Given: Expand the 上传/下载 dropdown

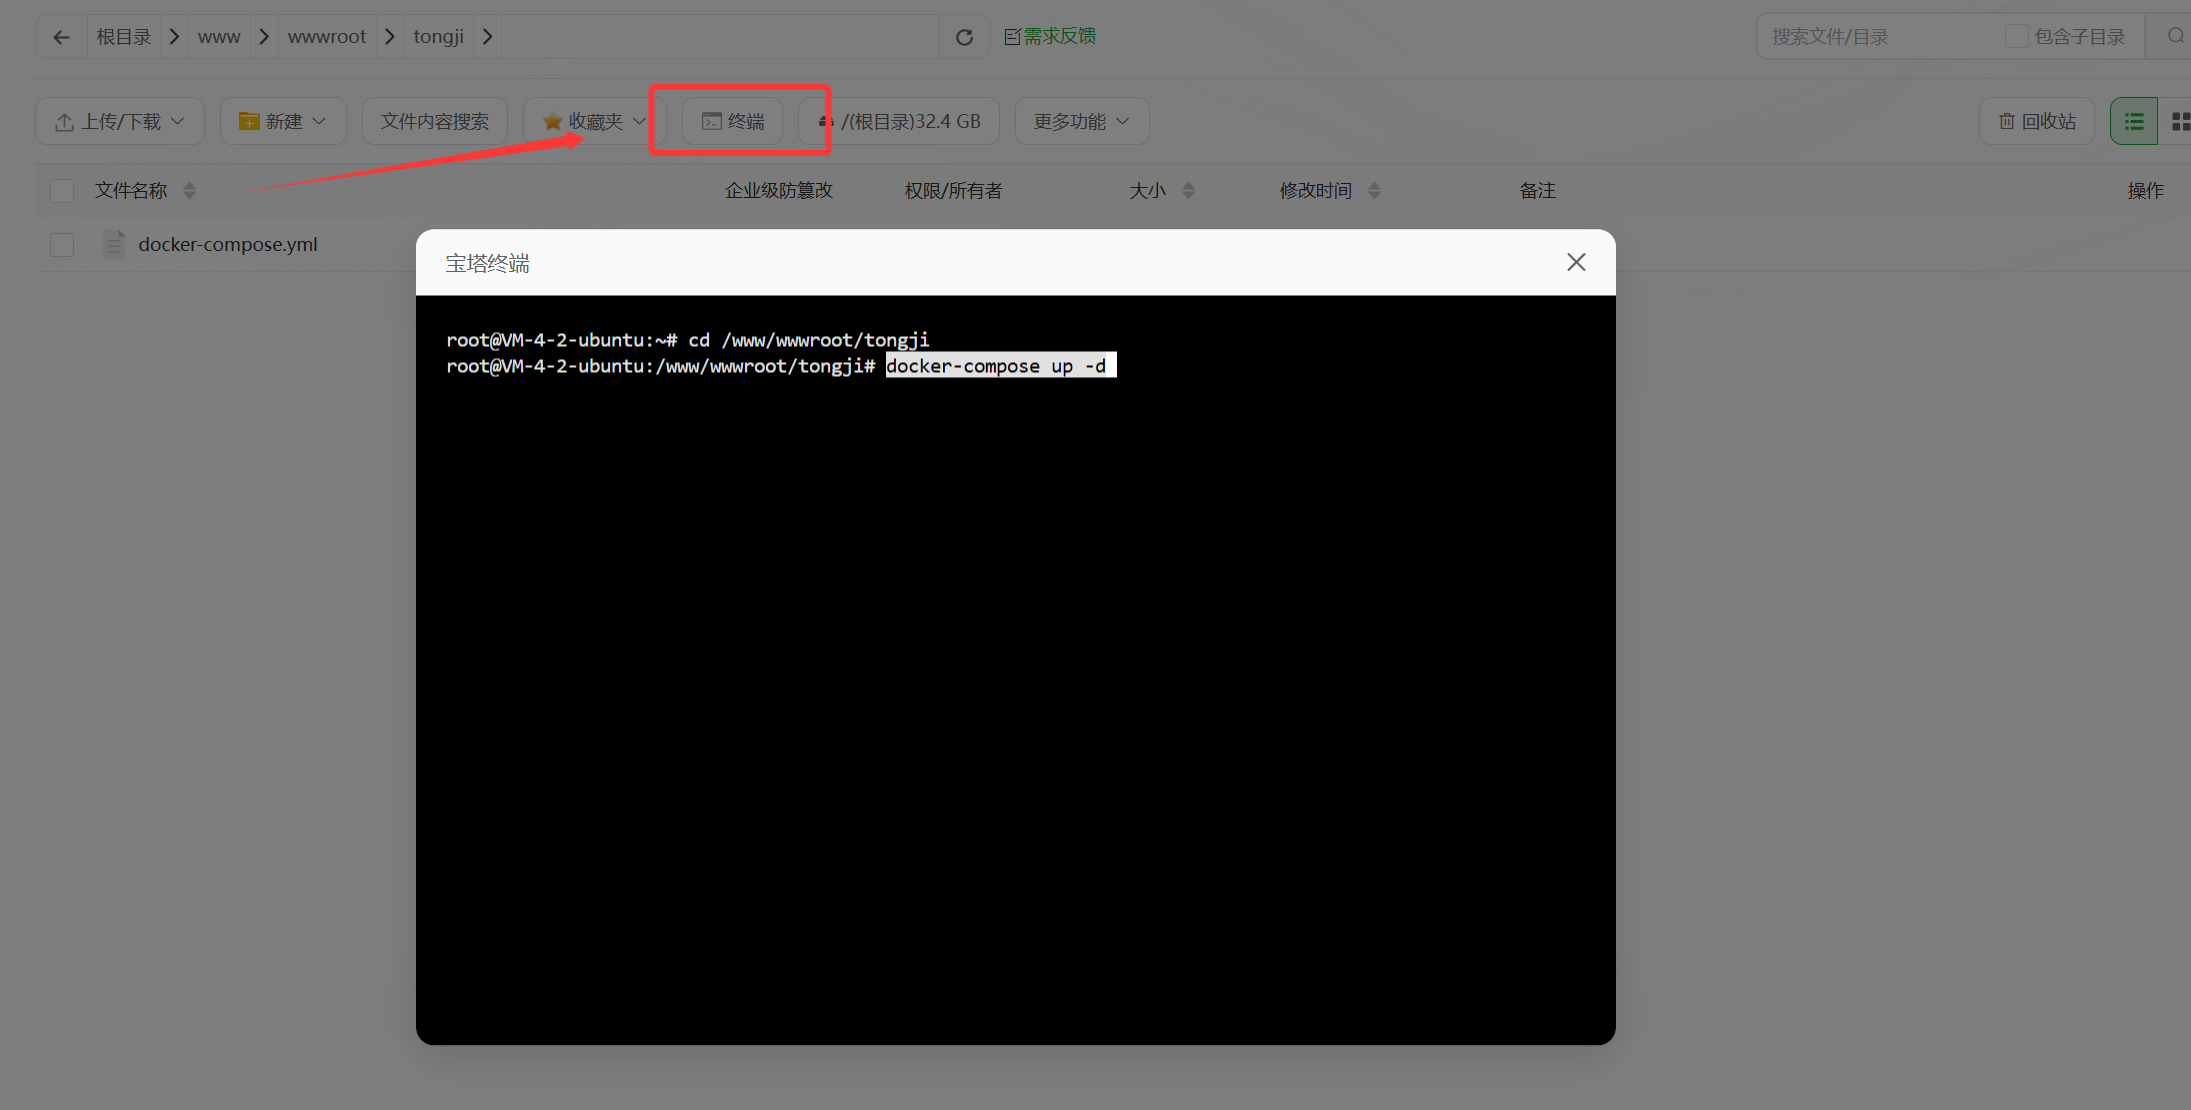Looking at the screenshot, I should click(120, 121).
